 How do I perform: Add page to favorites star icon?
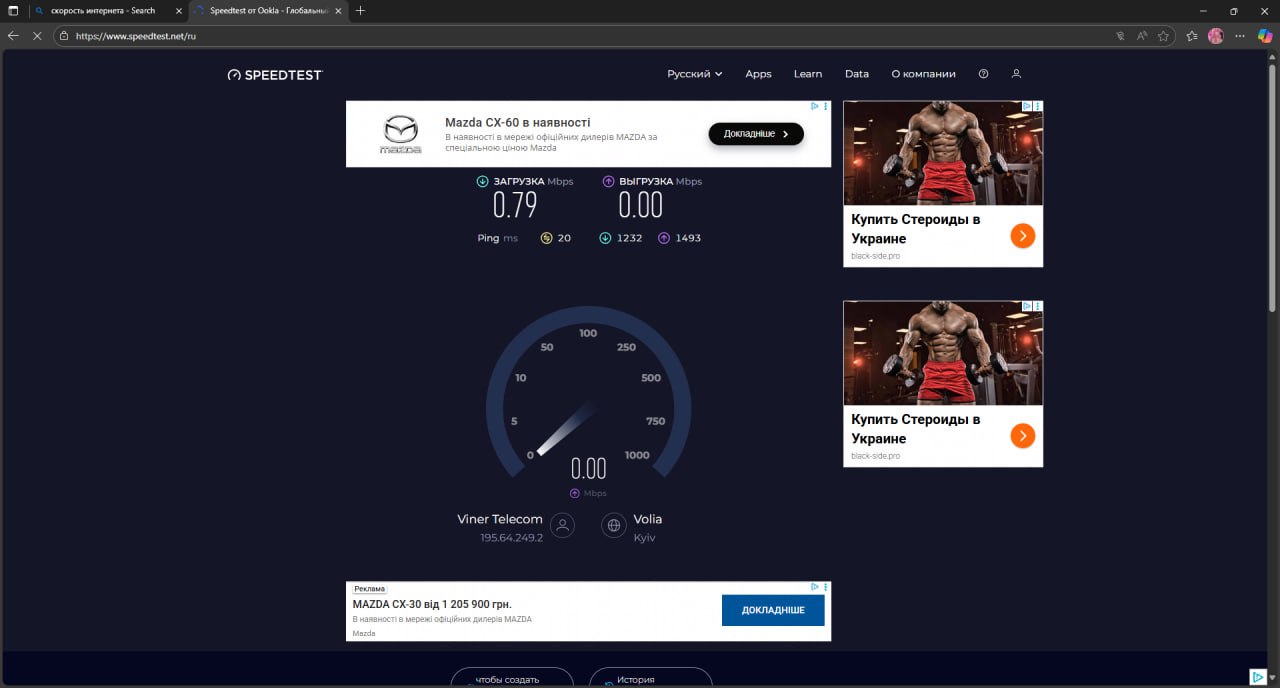tap(1164, 36)
